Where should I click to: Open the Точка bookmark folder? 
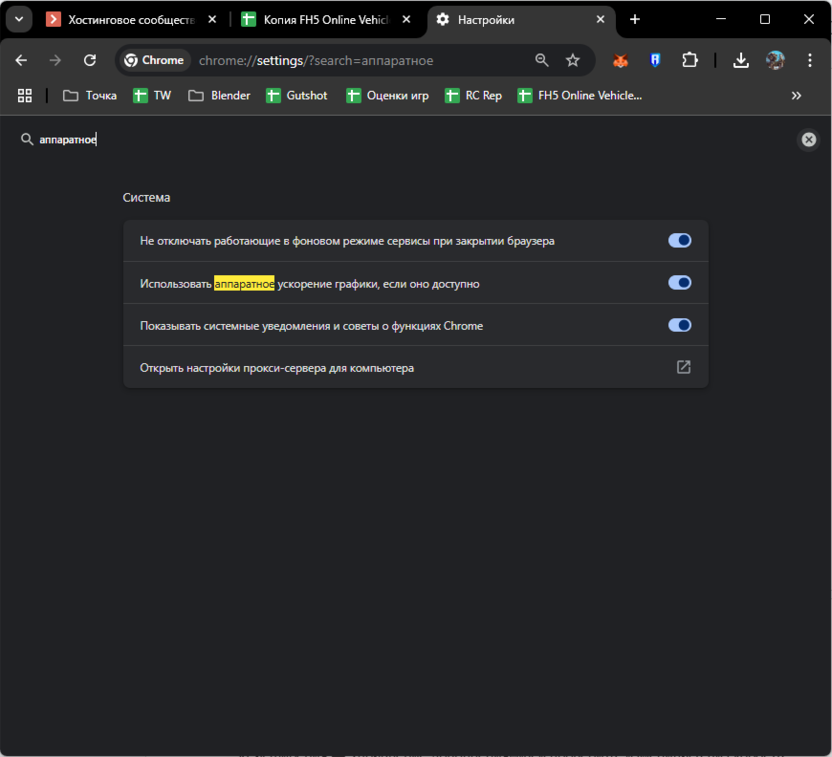click(x=90, y=95)
